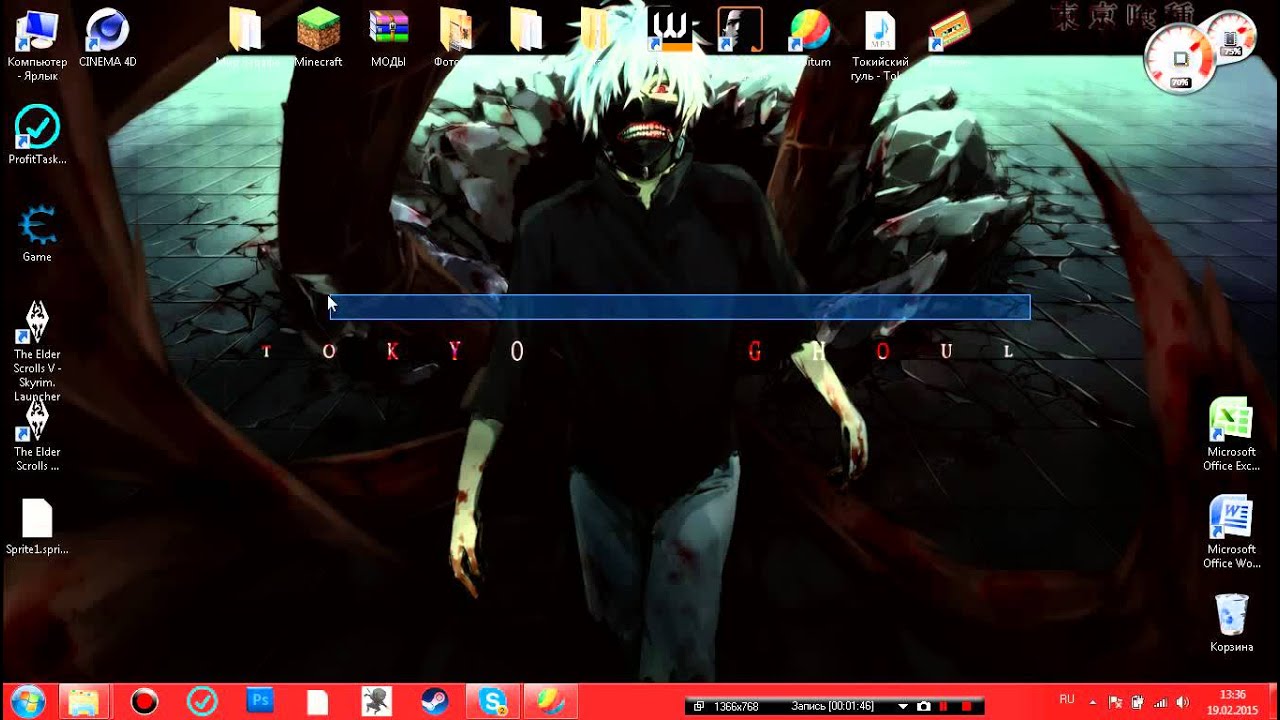1280x720 pixels.
Task: Stop recording in the recorder bar
Action: coord(966,707)
